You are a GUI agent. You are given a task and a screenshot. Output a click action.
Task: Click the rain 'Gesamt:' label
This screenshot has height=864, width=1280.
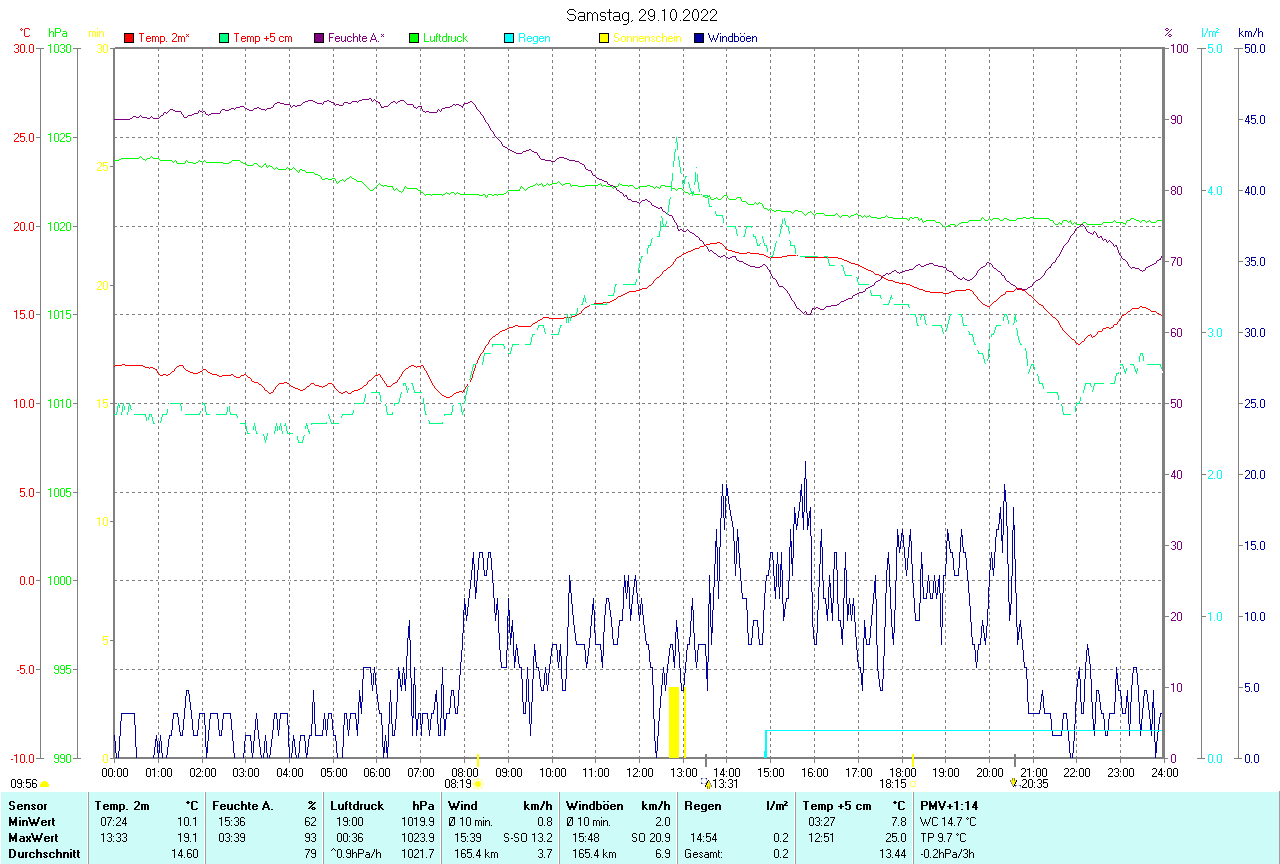704,853
